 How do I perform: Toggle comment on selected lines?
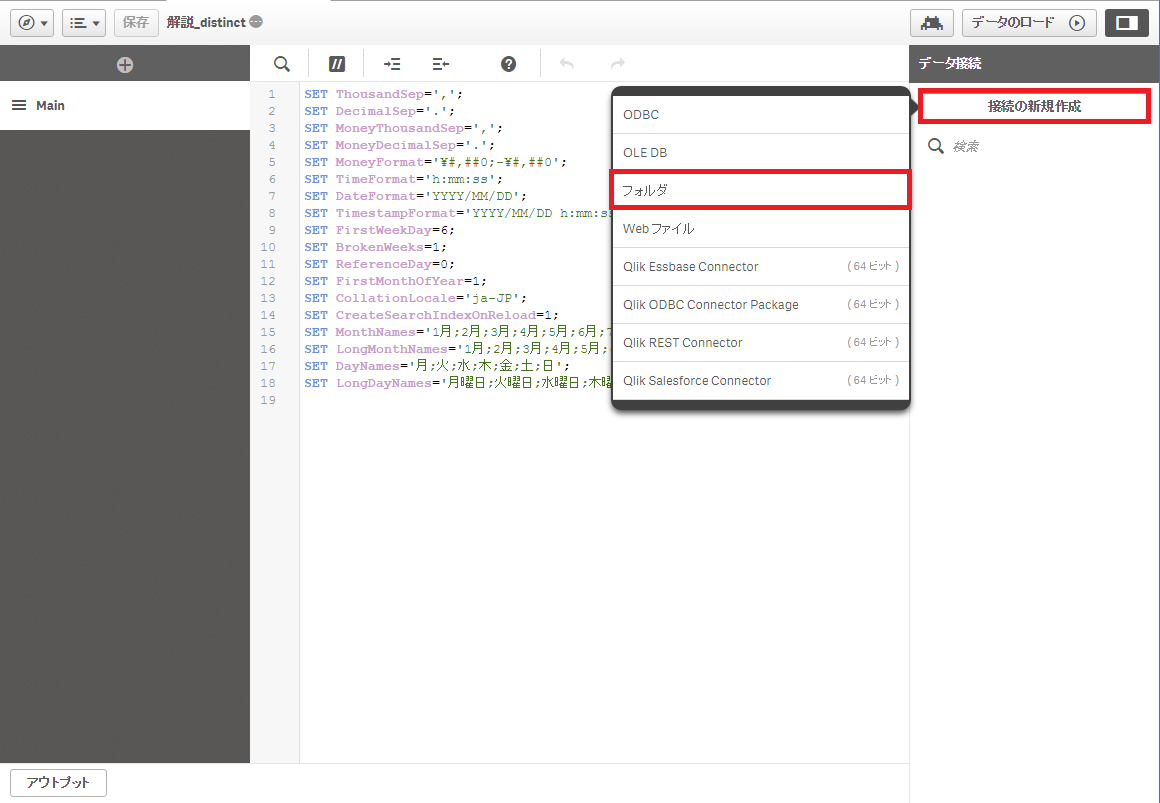point(337,64)
